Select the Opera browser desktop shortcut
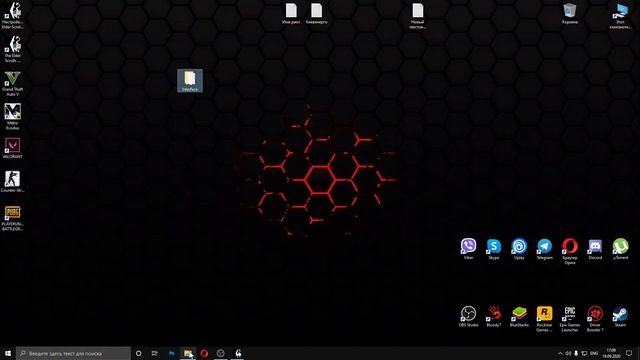Image resolution: width=640 pixels, height=360 pixels. click(569, 251)
